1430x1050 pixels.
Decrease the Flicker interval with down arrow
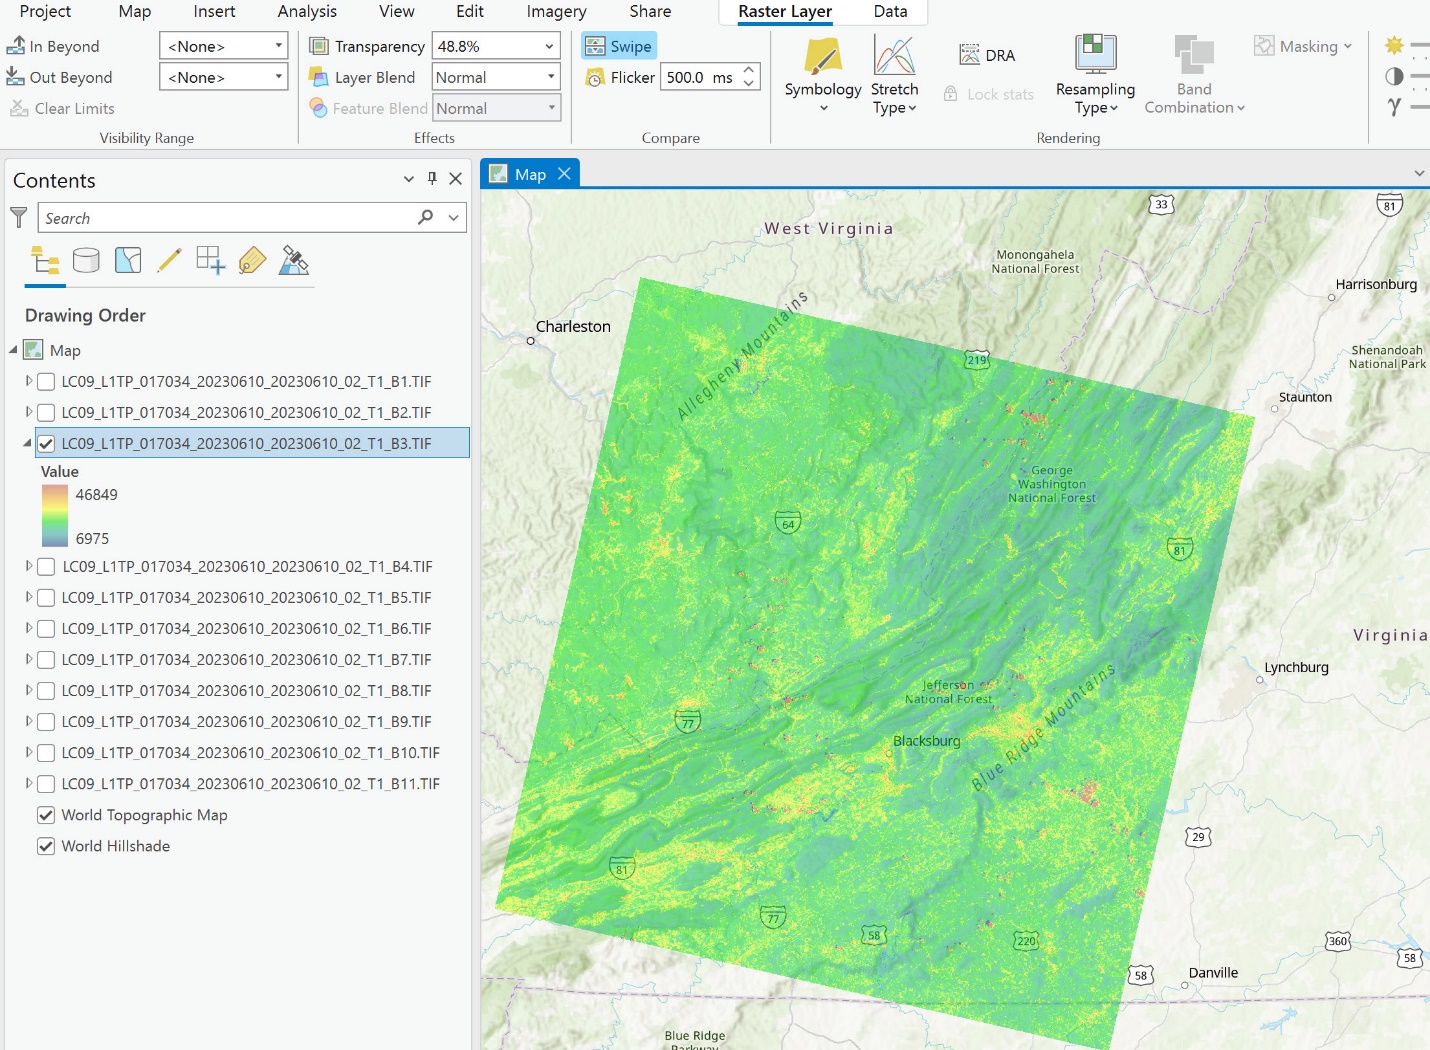point(749,84)
